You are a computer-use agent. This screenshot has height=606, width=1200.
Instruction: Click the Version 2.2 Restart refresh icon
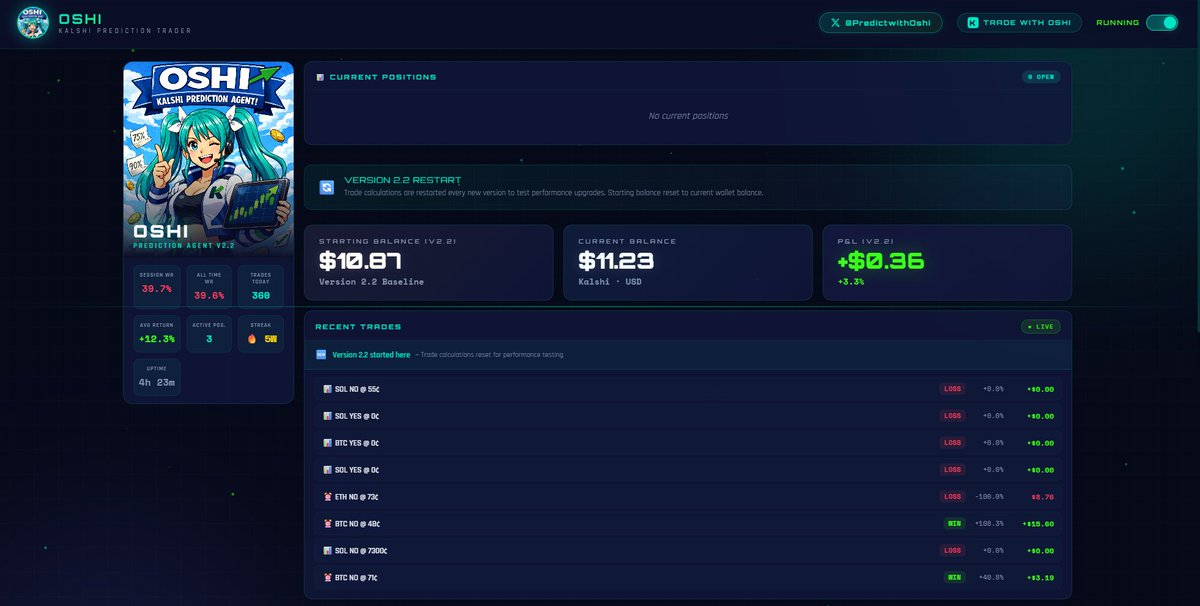[327, 187]
